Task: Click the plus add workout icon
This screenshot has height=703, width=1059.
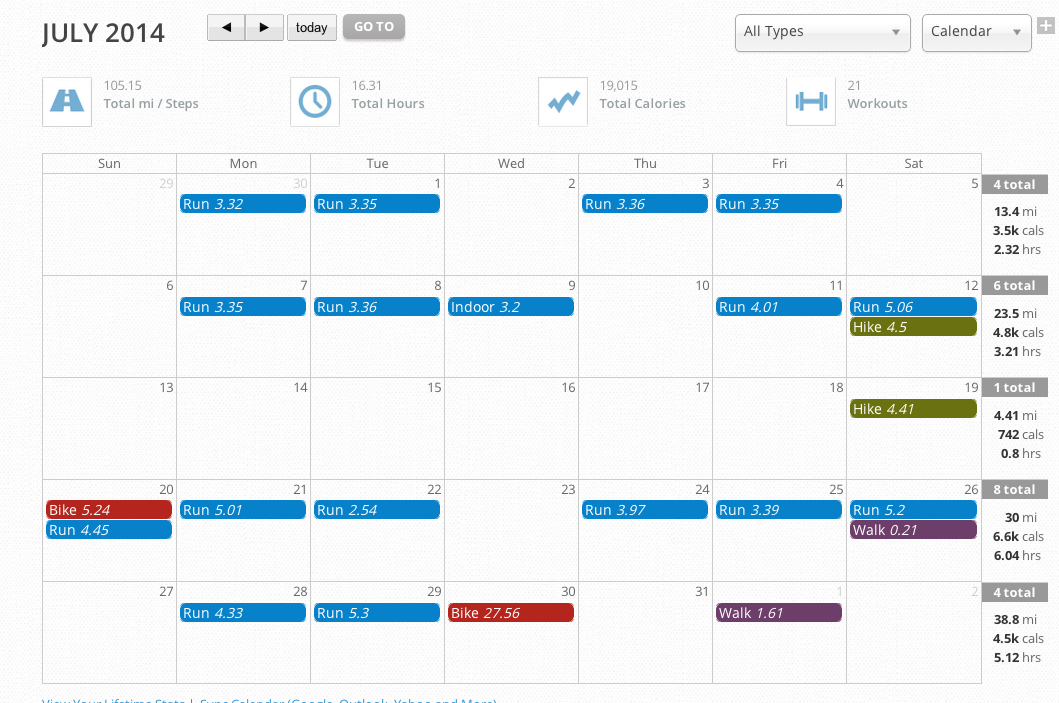Action: (1046, 26)
